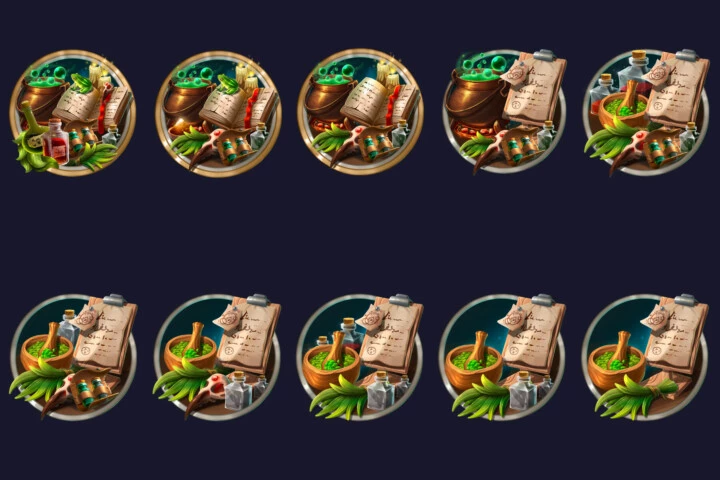Screen dimensions: 720x480
Task: Pick top-row icon with mortar and clipboard
Action: tap(646, 113)
